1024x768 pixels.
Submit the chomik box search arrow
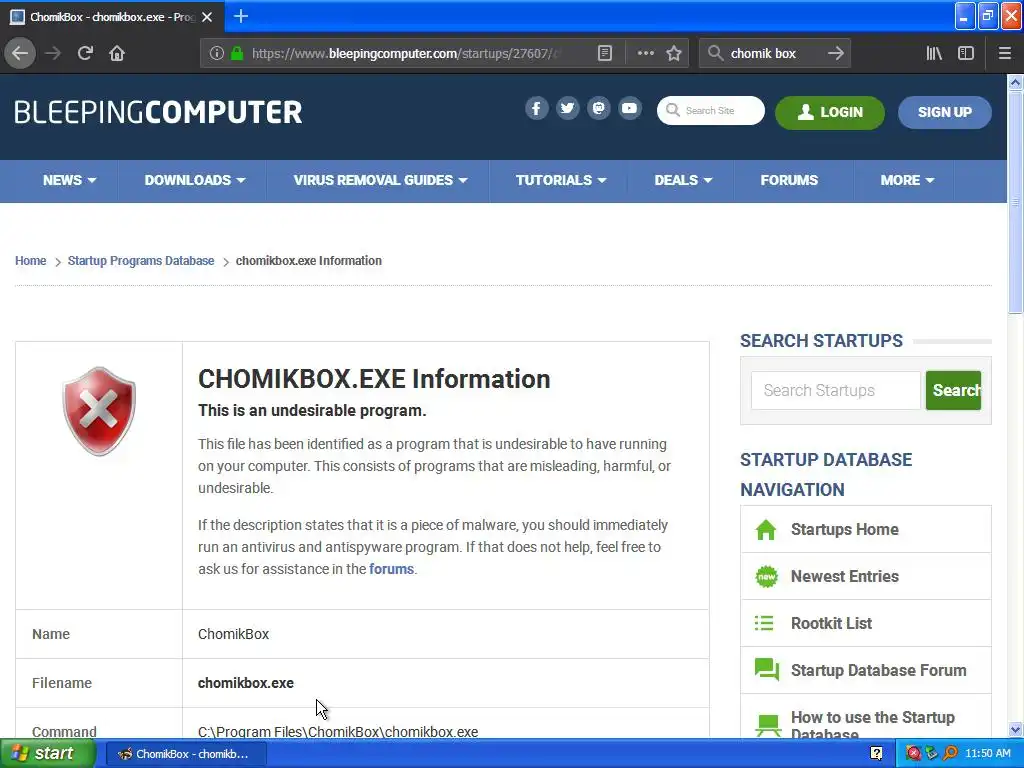[x=835, y=54]
